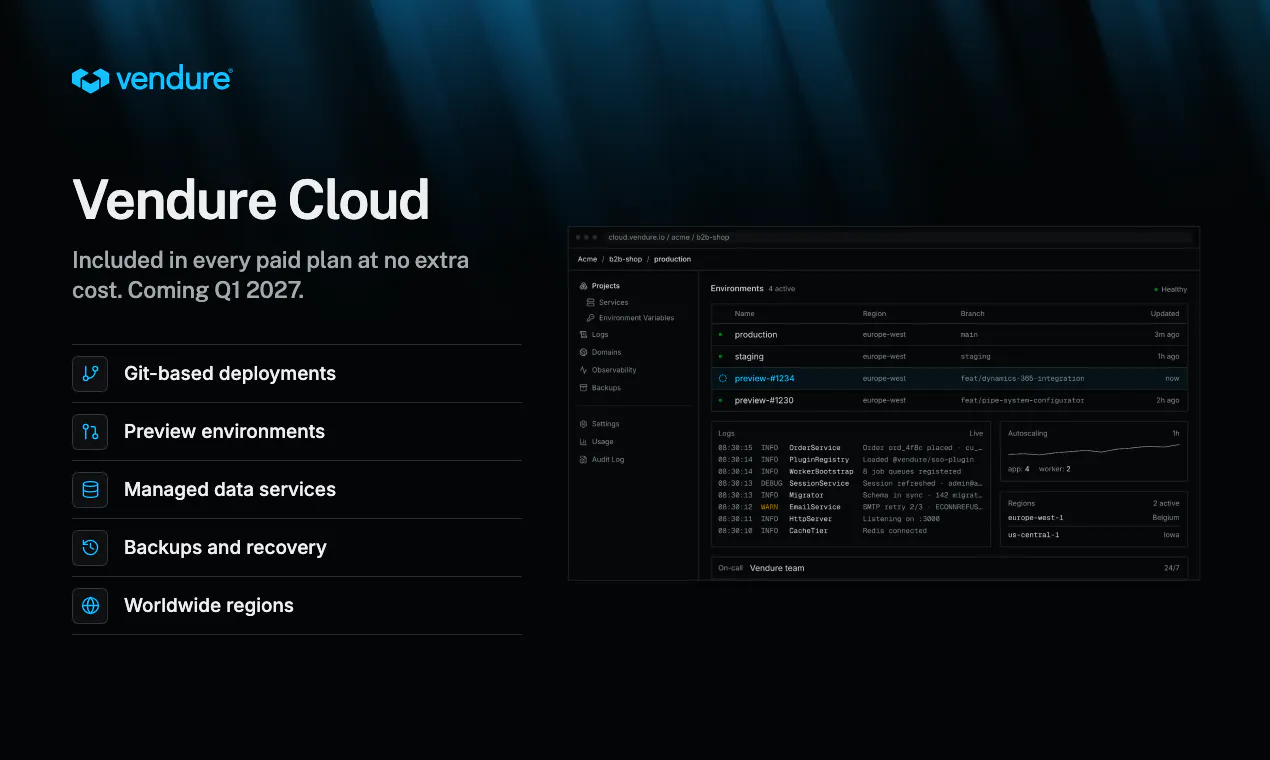Viewport: 1270px width, 760px height.
Task: Click the Preview environments pull-request icon
Action: click(x=90, y=432)
